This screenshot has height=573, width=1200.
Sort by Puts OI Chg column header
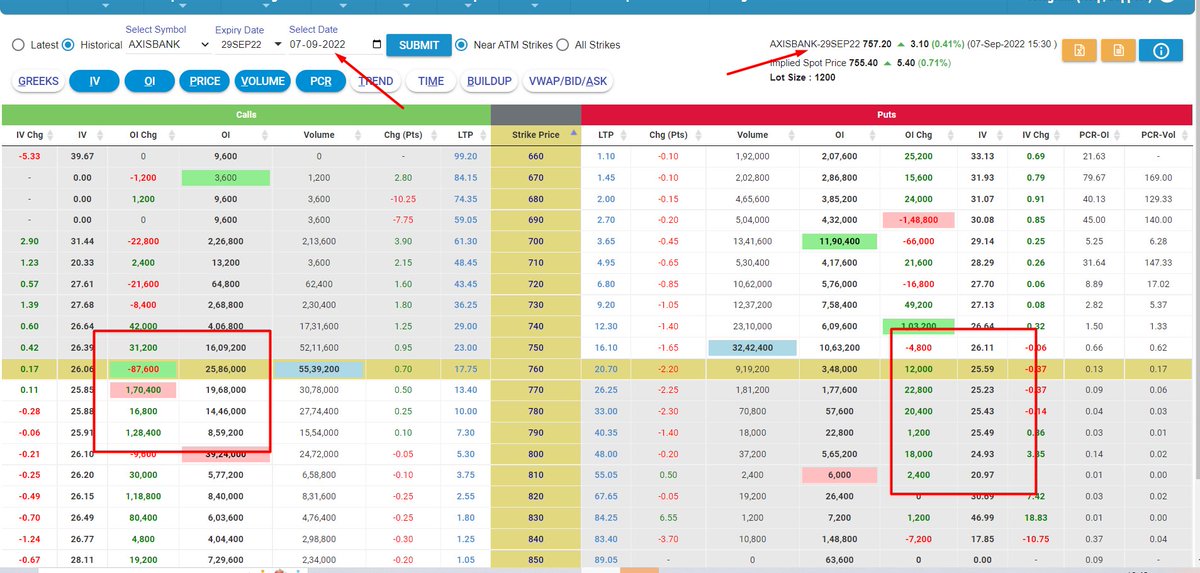pos(917,134)
